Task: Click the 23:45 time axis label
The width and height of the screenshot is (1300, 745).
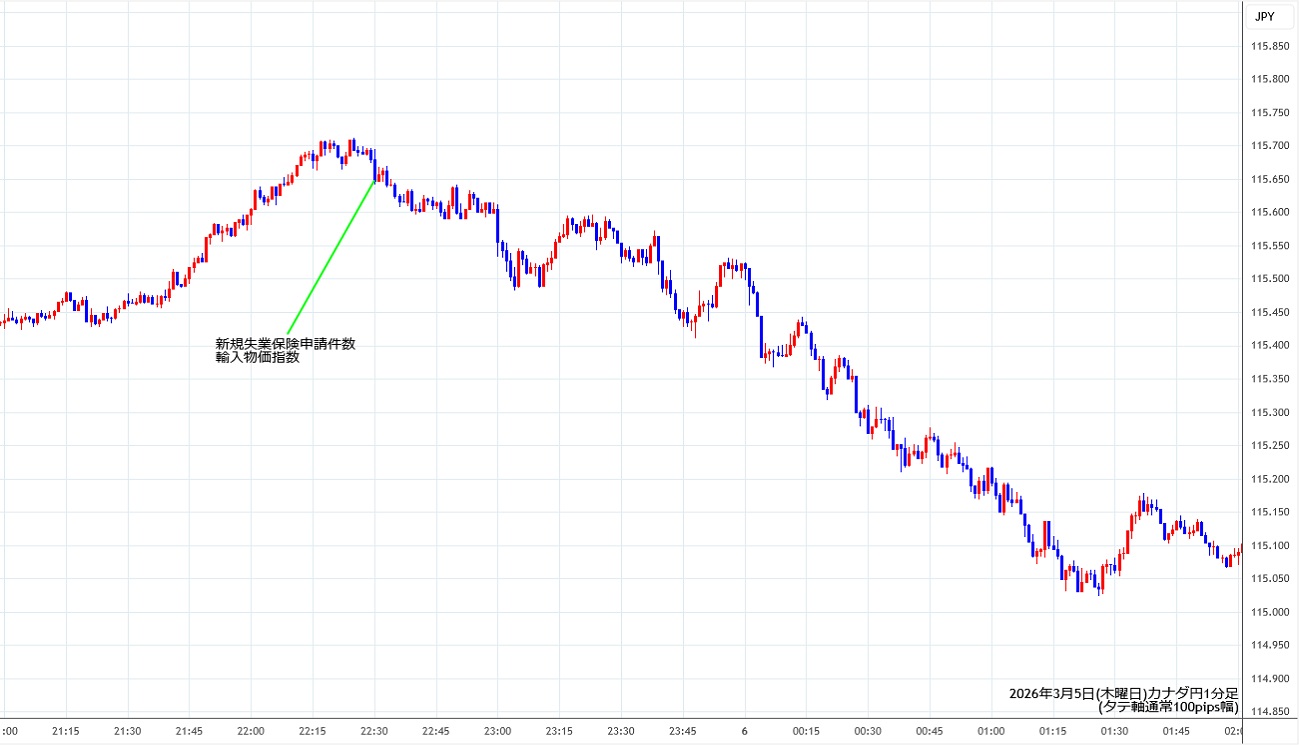Action: 682,731
